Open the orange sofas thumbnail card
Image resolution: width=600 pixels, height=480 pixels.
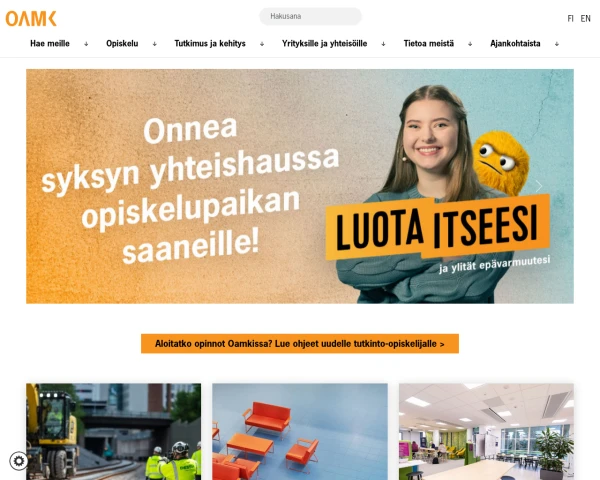point(300,431)
